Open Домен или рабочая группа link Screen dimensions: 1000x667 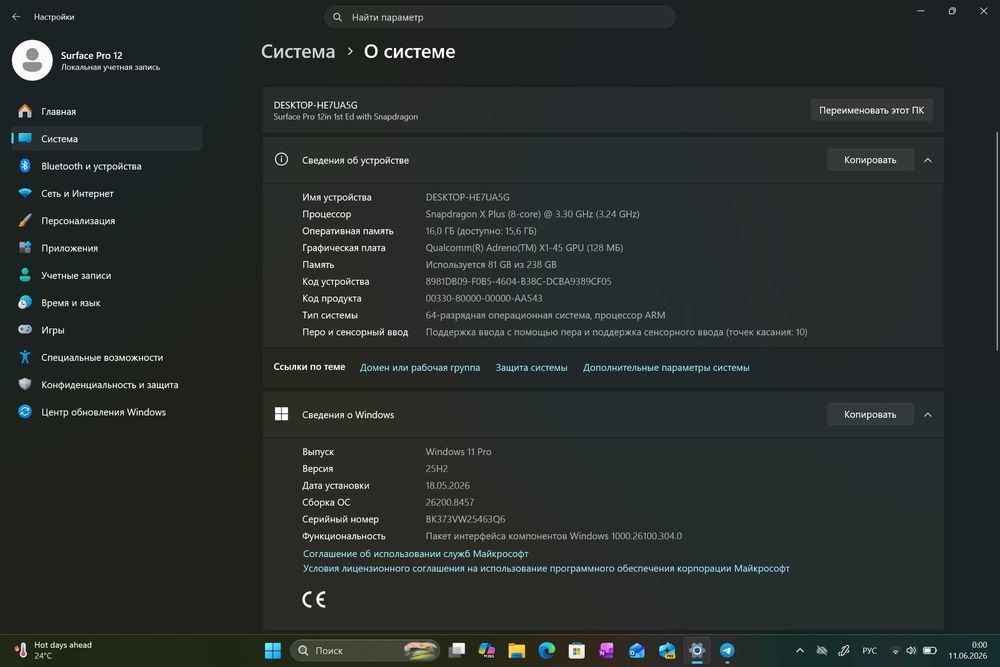[x=420, y=367]
